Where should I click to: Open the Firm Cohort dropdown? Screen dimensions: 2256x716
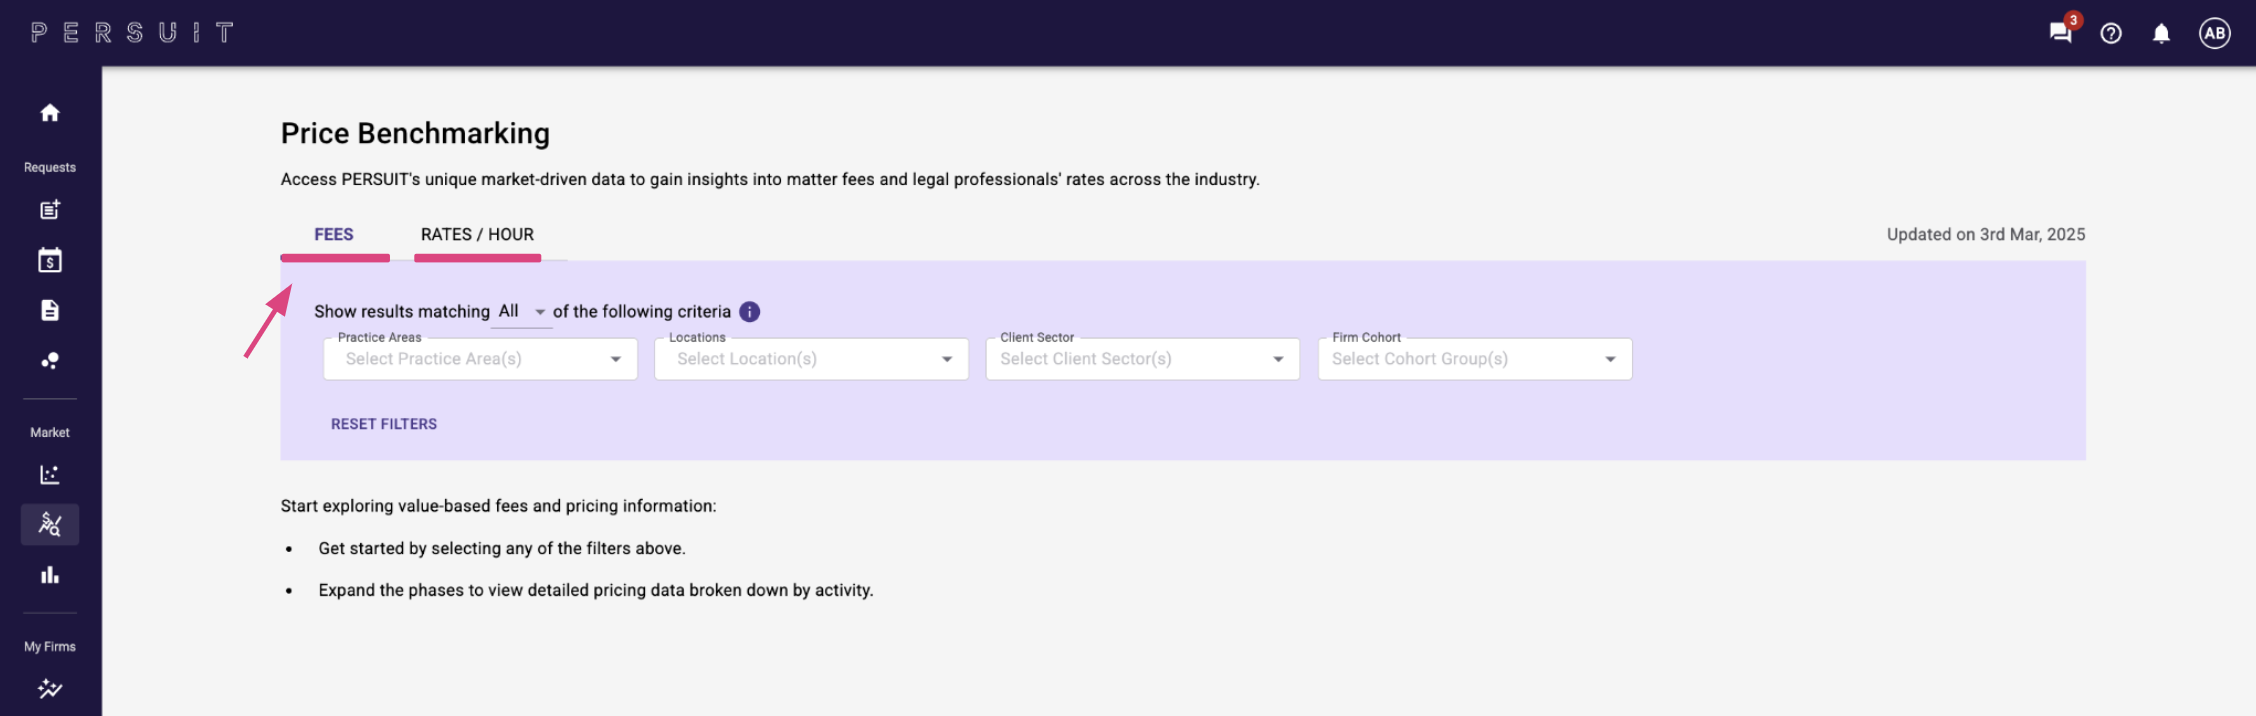1474,359
